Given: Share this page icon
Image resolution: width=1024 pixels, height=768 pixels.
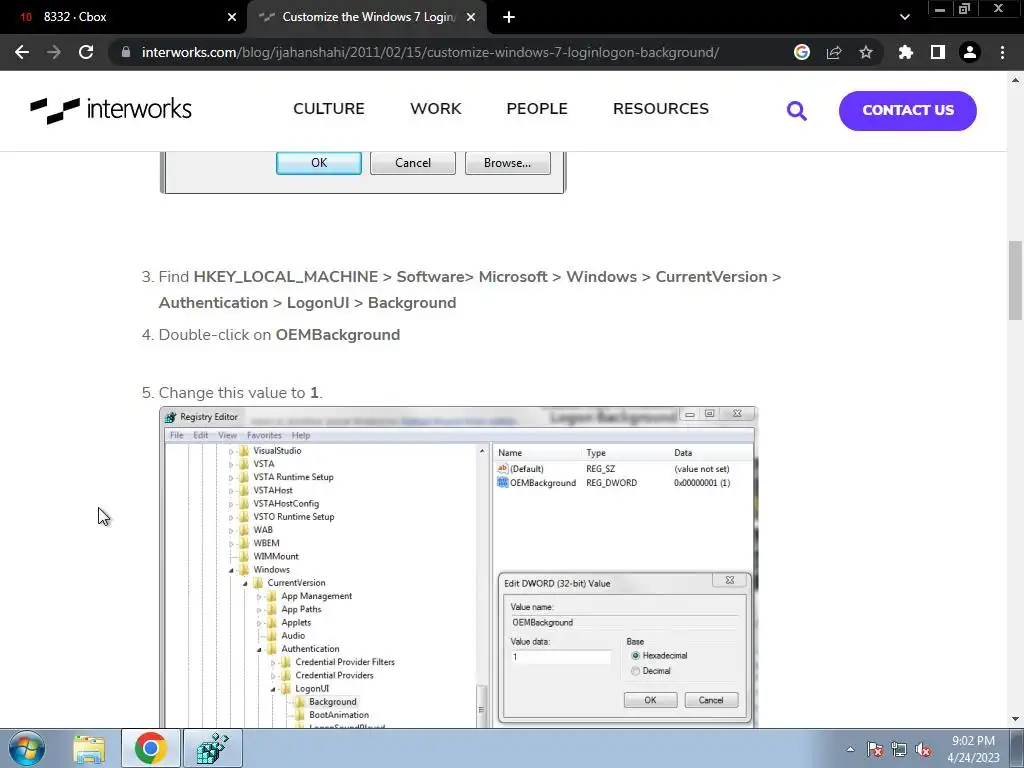Looking at the screenshot, I should tap(834, 52).
